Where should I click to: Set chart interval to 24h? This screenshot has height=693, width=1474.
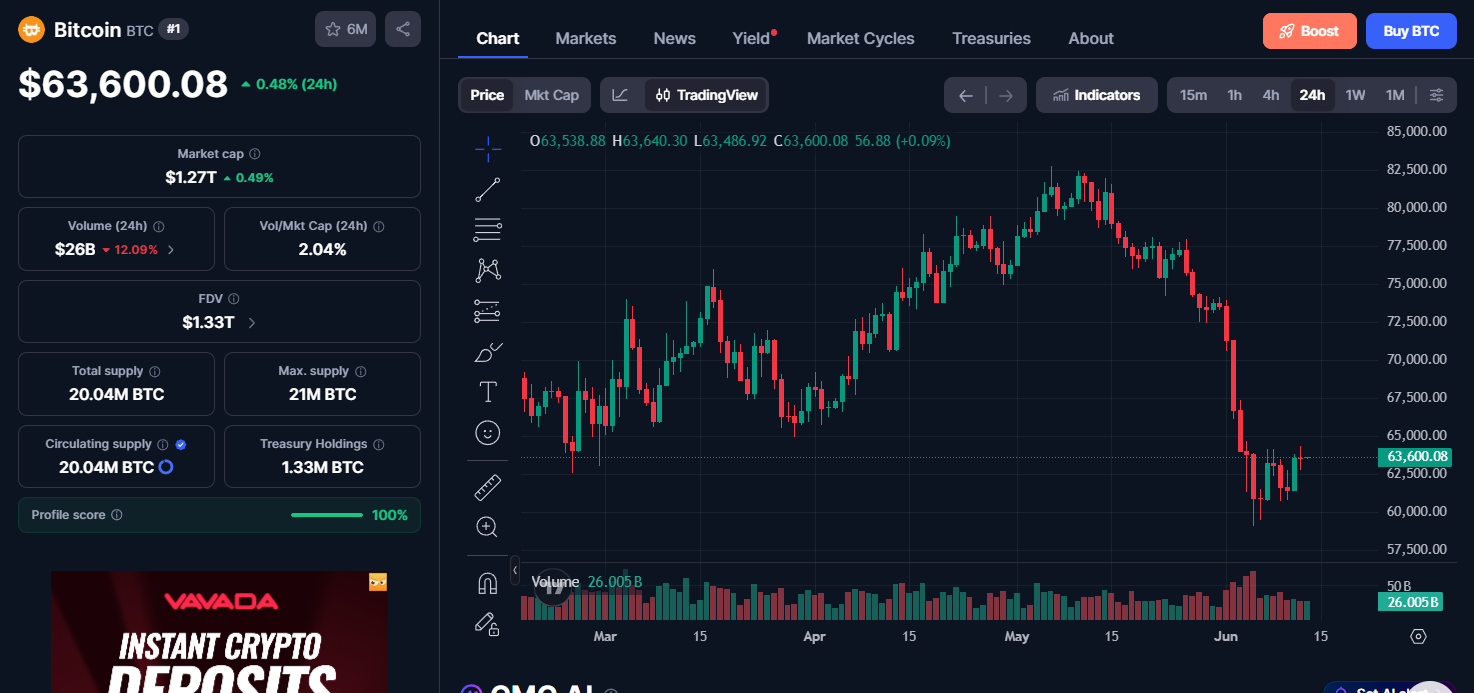click(x=1312, y=95)
